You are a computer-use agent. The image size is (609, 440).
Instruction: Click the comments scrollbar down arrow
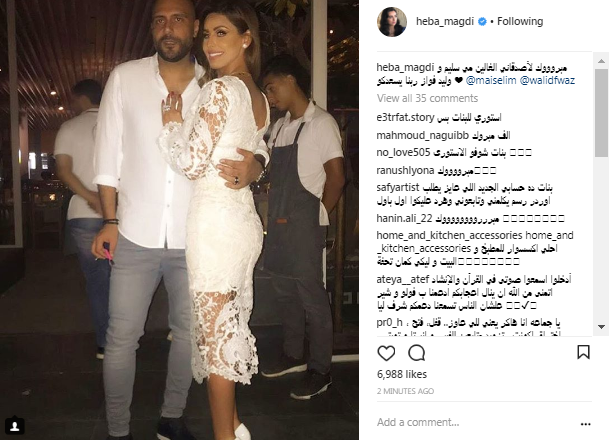(x=601, y=327)
